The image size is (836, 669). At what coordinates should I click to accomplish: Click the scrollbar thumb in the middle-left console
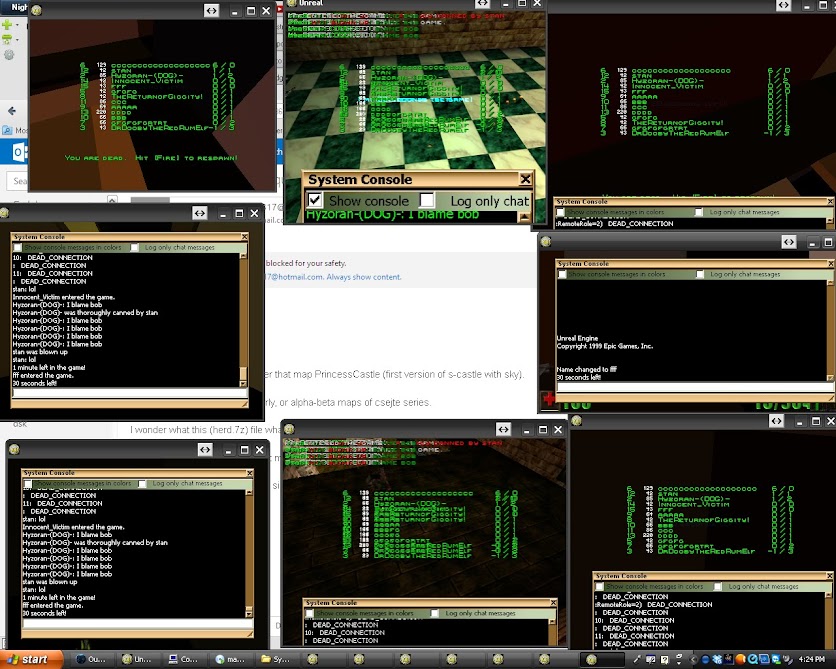point(243,373)
